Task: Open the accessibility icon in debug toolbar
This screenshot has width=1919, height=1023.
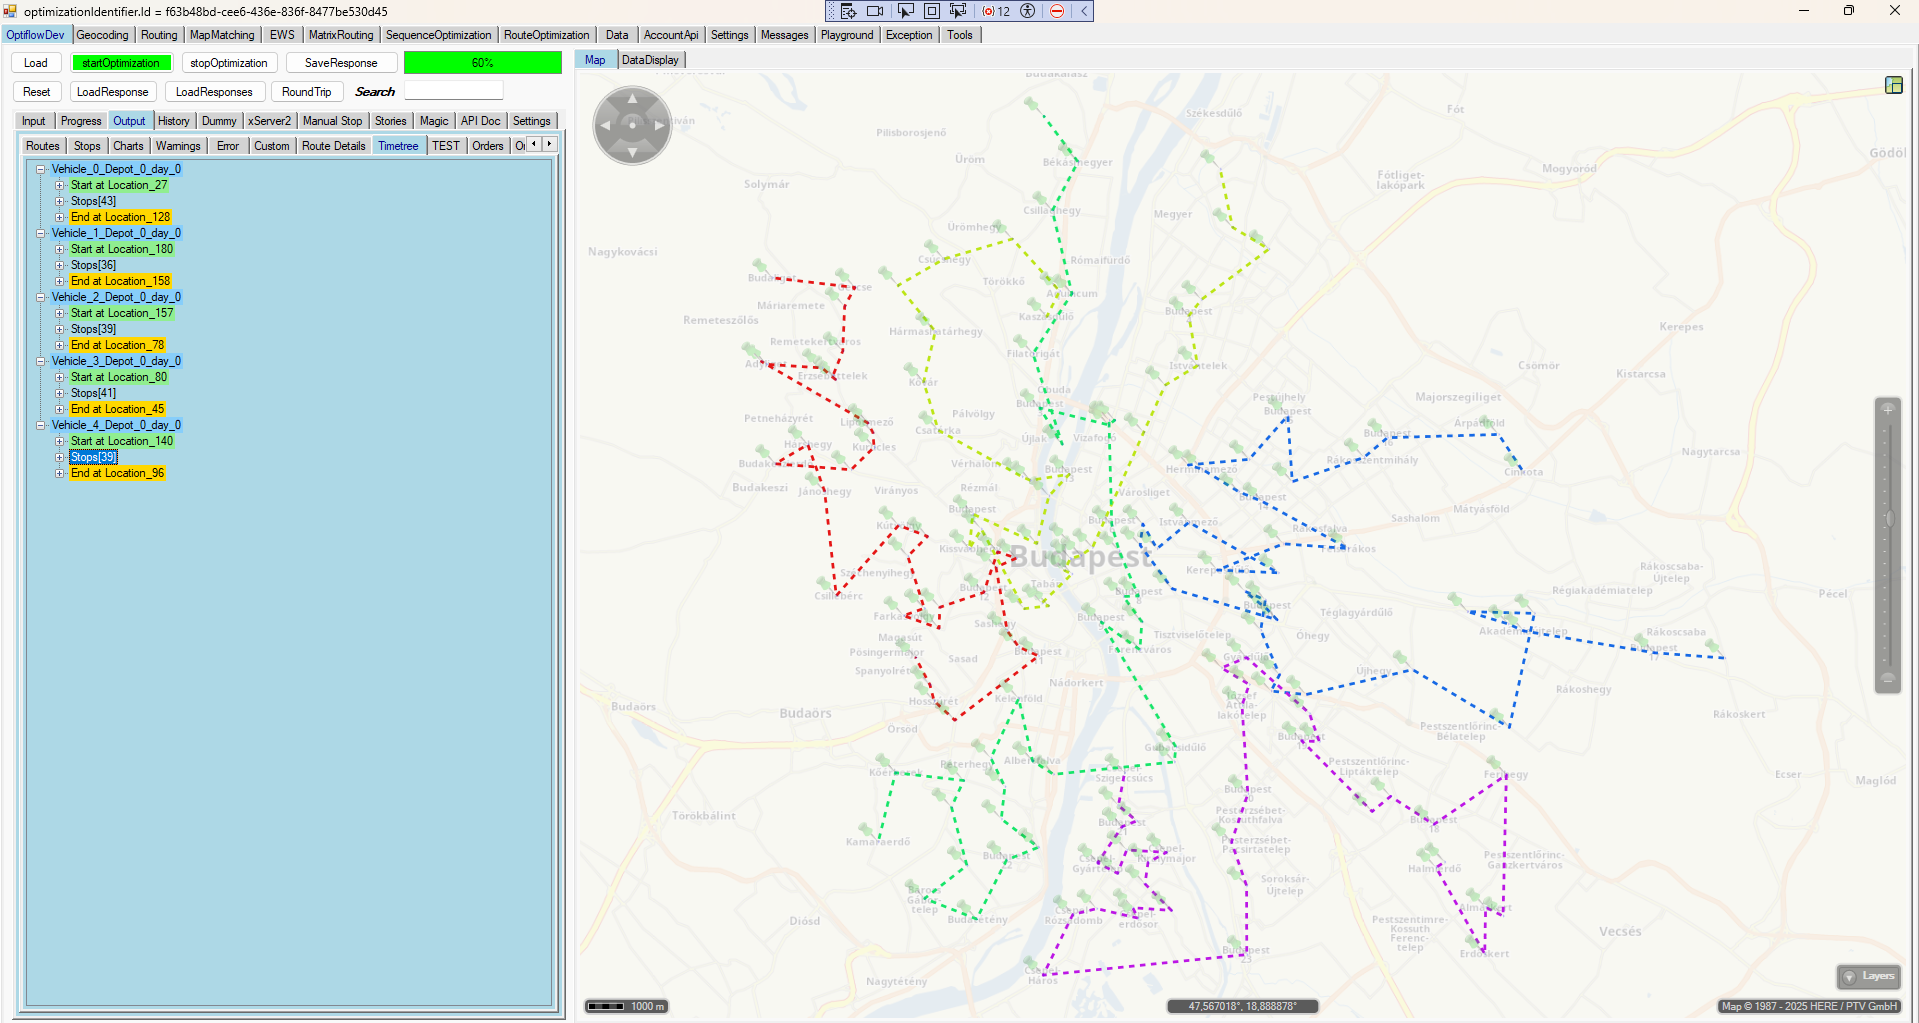Action: [1027, 11]
